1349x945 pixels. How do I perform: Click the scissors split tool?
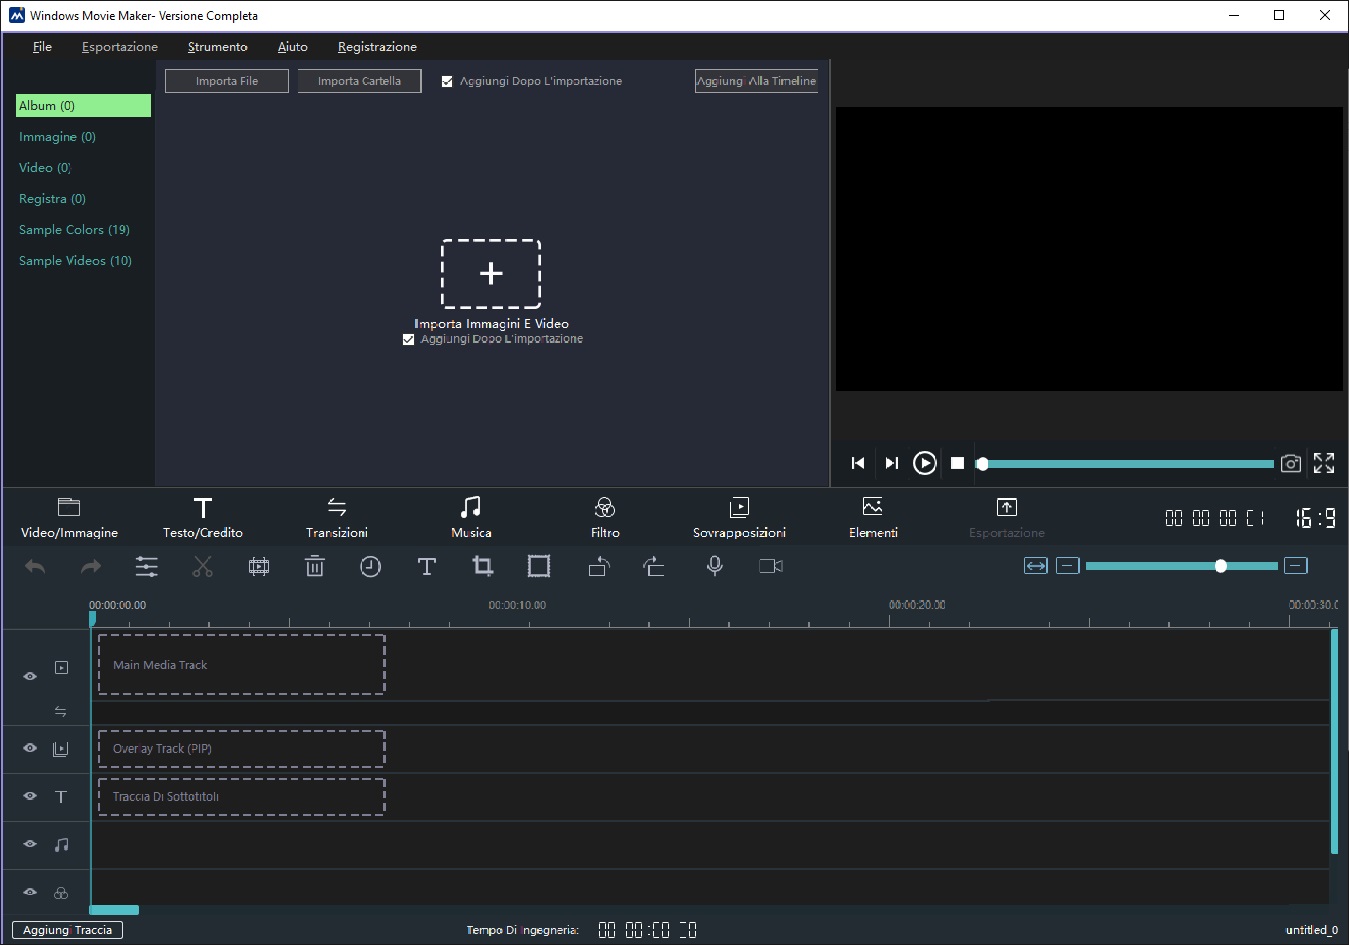coord(203,567)
